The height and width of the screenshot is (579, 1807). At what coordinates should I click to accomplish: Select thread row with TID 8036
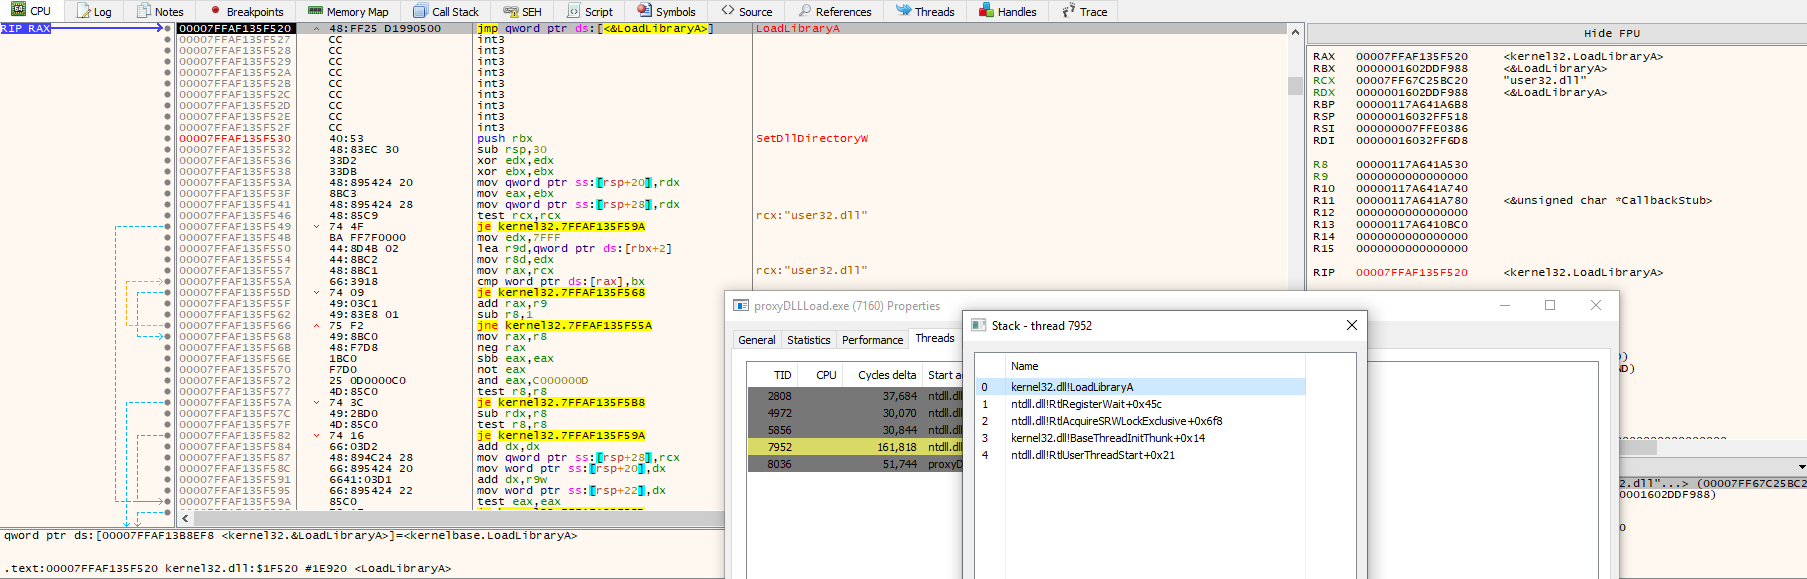tap(855, 464)
